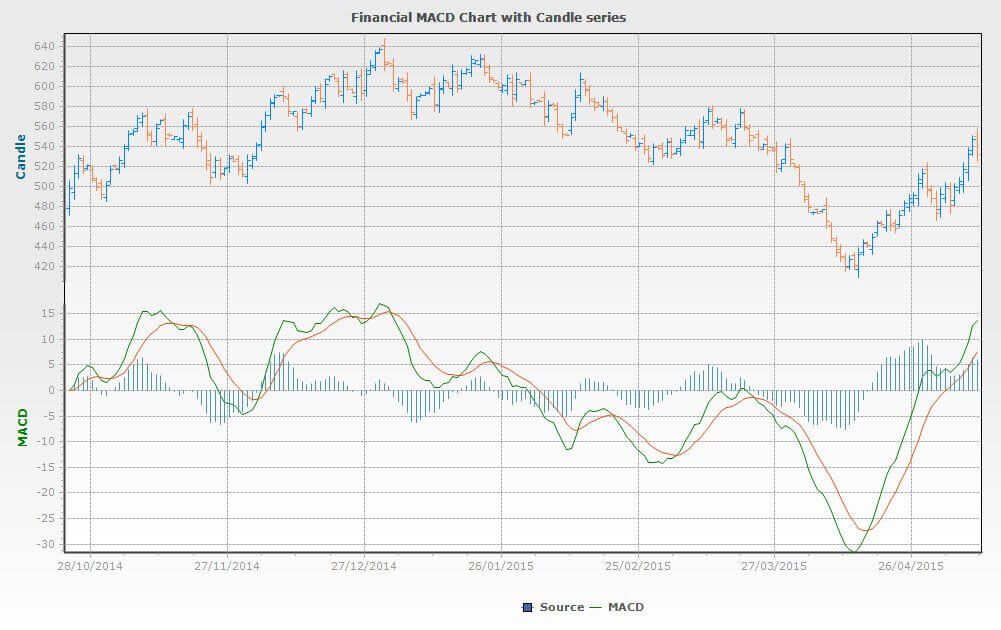The width and height of the screenshot is (1001, 630).
Task: Click the 480 value on the Candle axis
Action: 44,206
